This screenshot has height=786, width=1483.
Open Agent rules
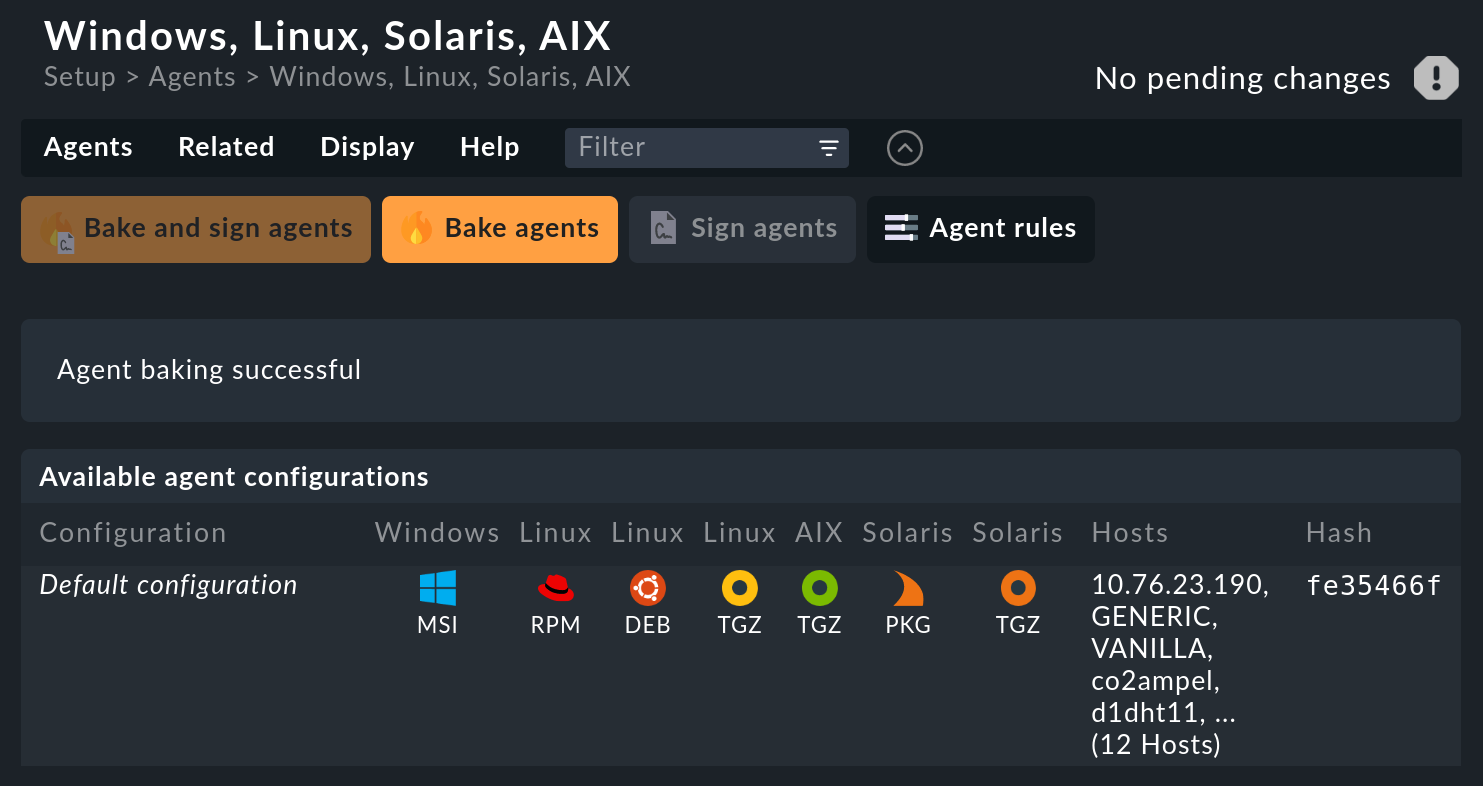point(980,229)
